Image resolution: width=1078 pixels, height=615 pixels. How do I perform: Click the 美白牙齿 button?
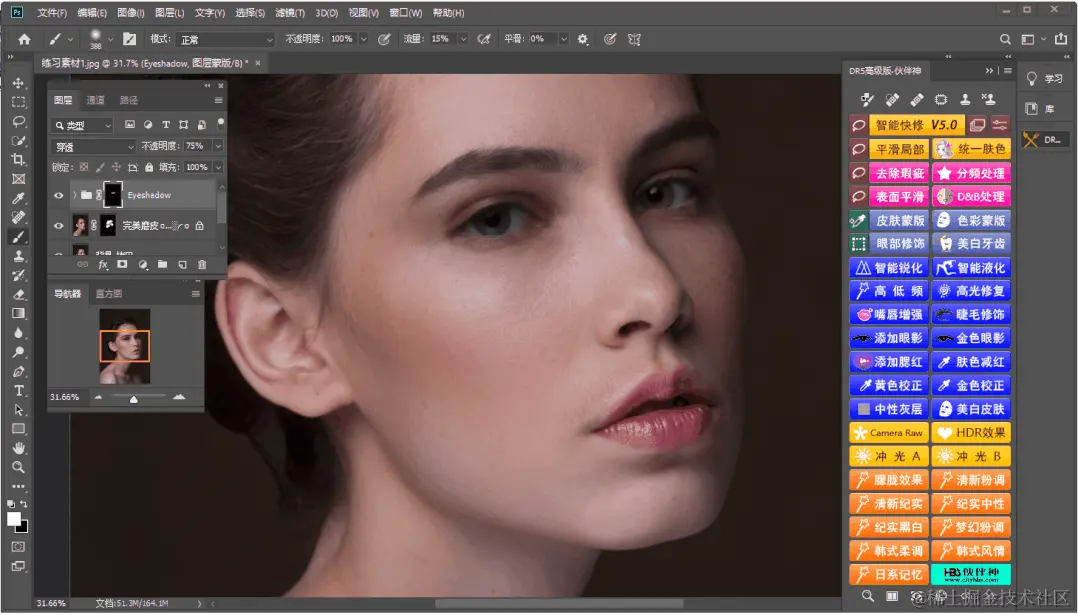point(971,243)
